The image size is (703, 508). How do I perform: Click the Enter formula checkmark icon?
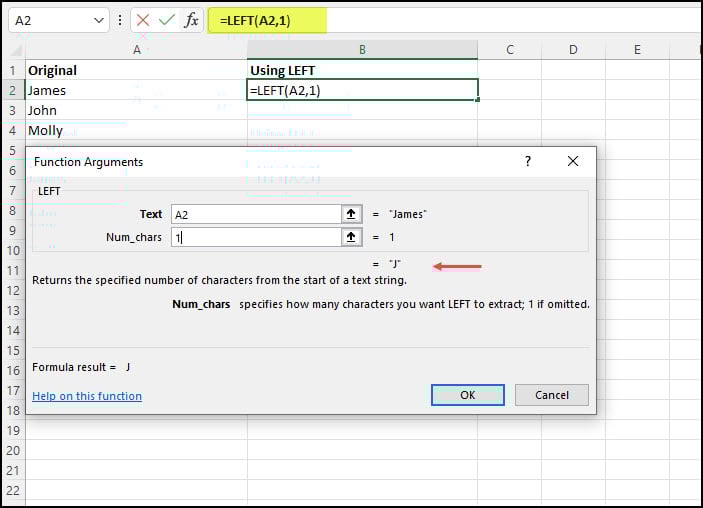(166, 20)
